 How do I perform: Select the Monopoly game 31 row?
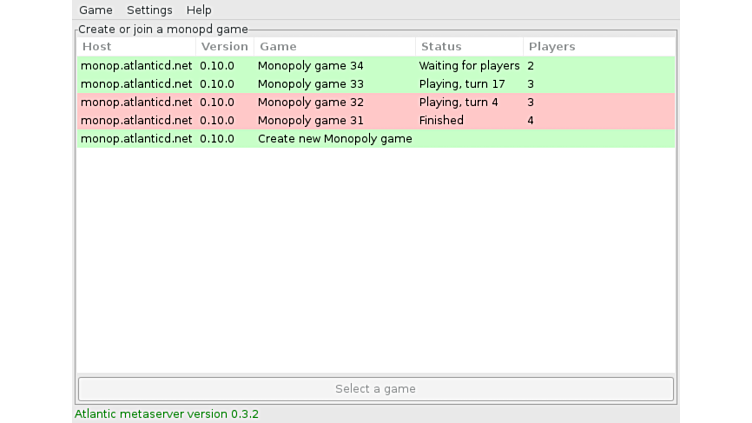pos(376,120)
